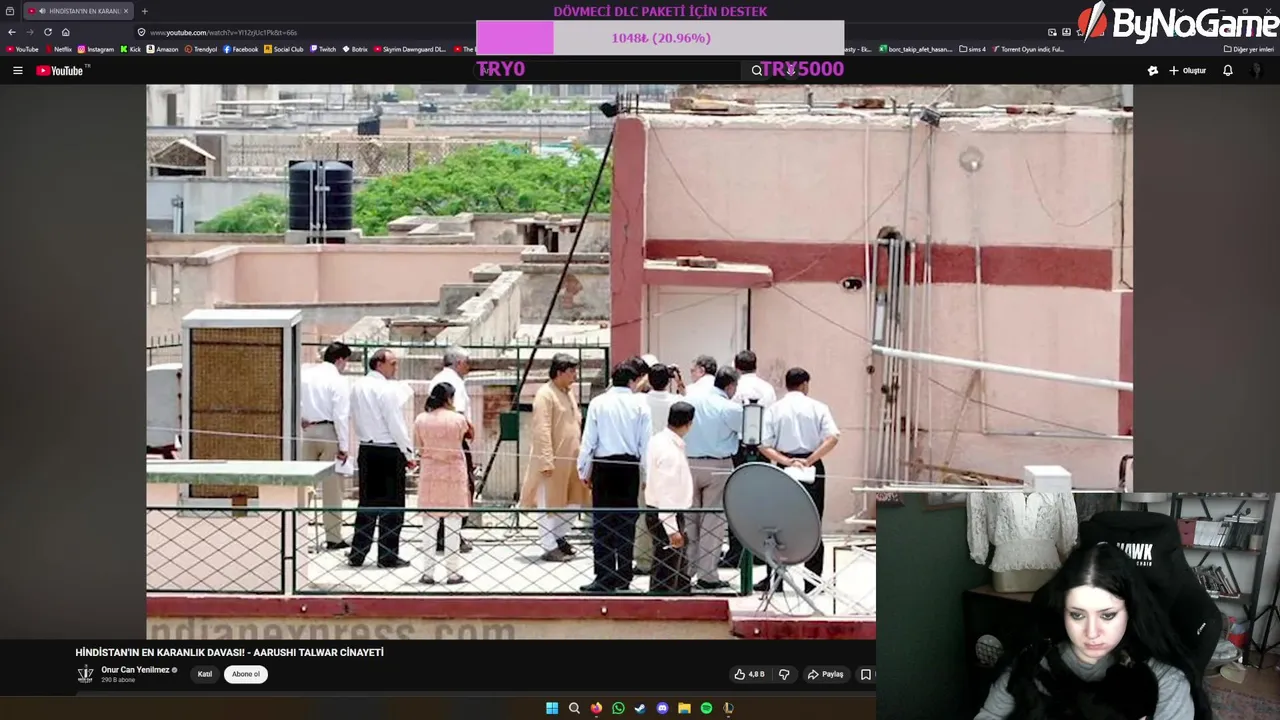Open the YouTube account avatar menu
The image size is (1280, 720).
(1258, 71)
